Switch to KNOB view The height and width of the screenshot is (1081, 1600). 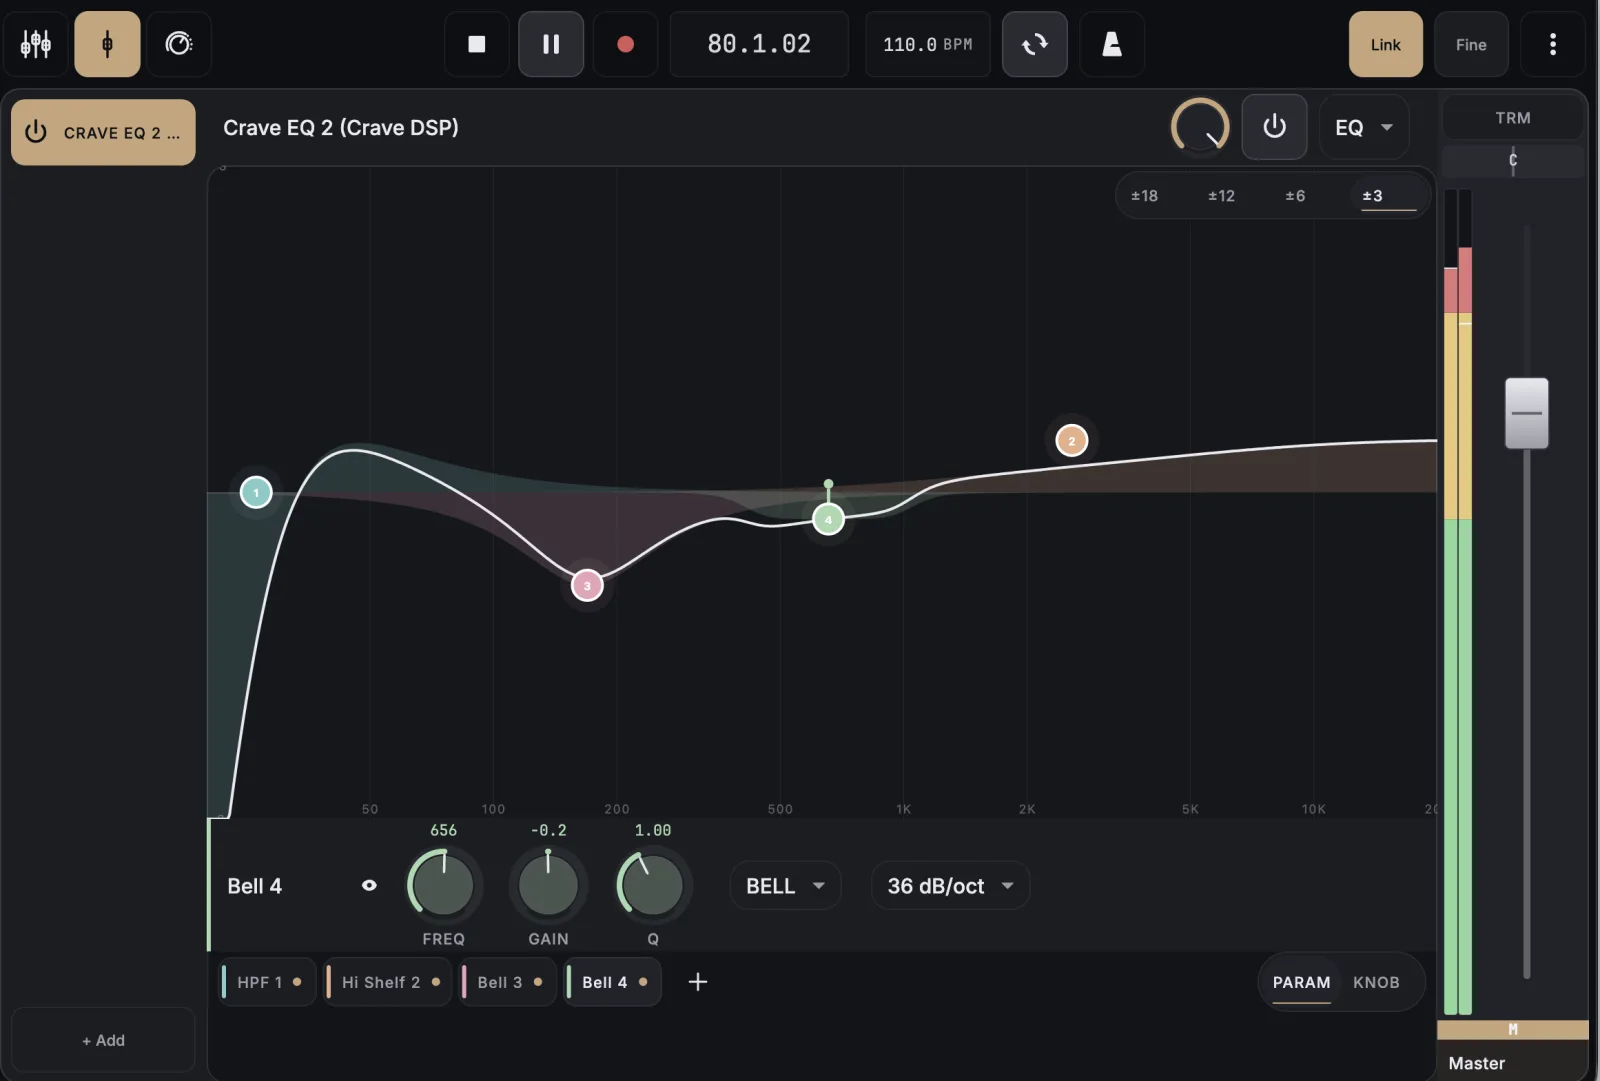[1376, 982]
